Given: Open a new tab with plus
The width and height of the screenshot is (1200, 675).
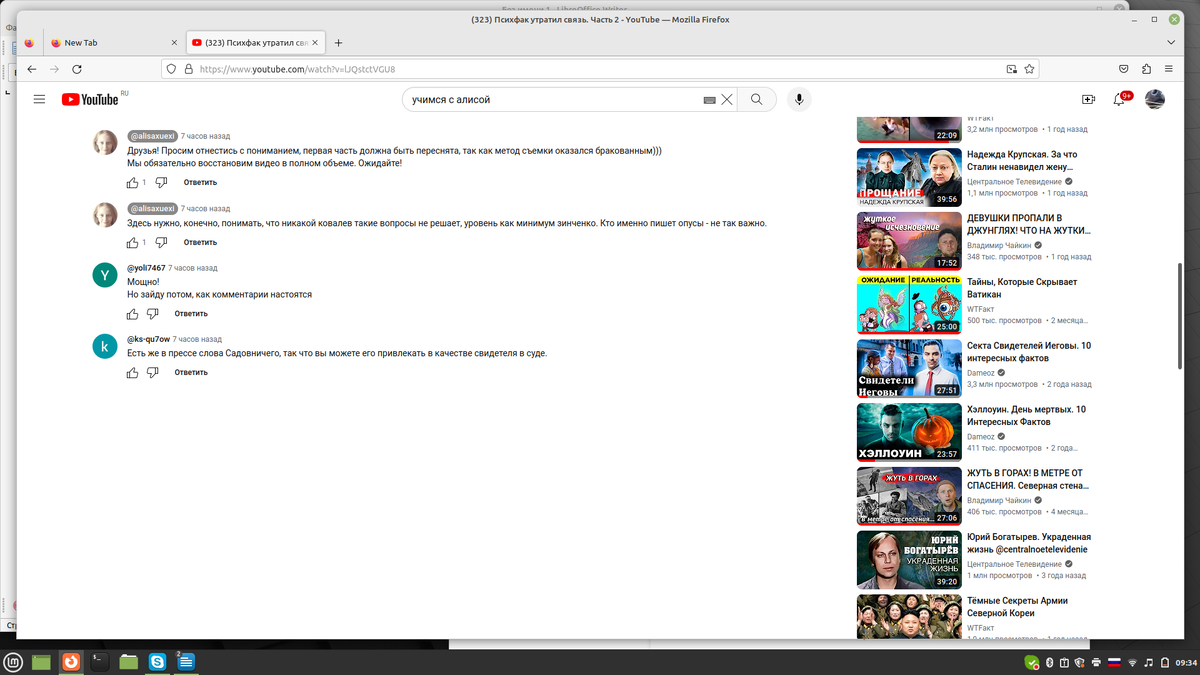Looking at the screenshot, I should tap(338, 43).
